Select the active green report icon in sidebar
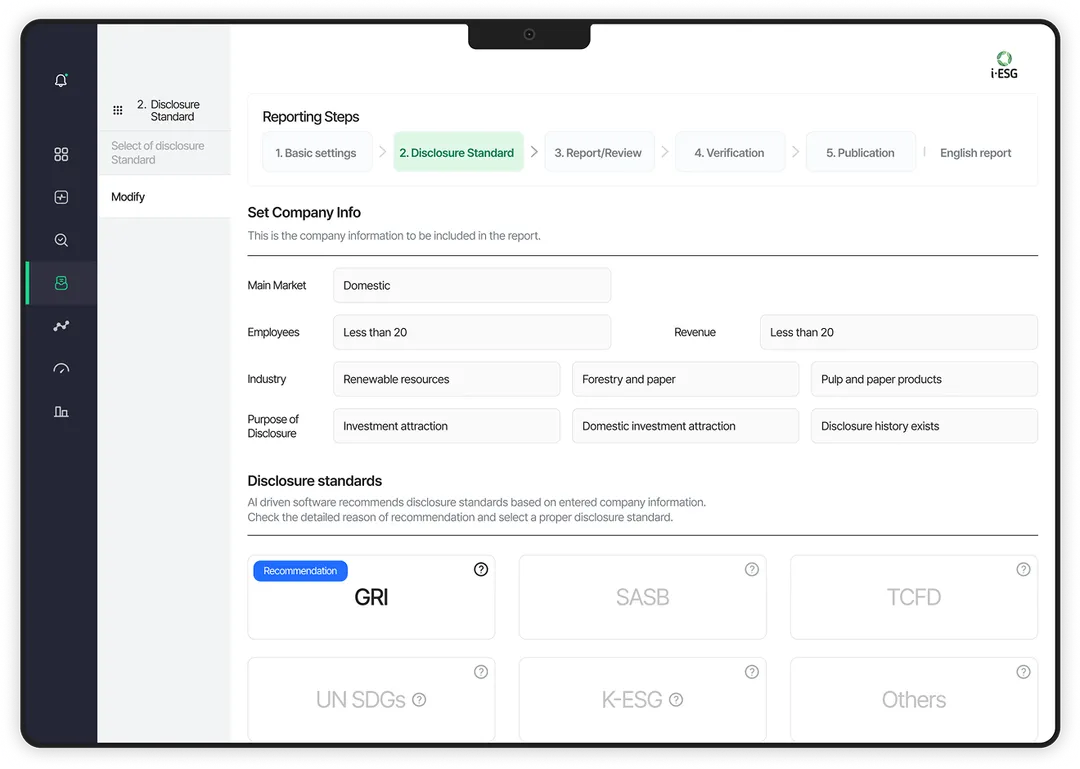This screenshot has width=1080, height=769. 61,283
